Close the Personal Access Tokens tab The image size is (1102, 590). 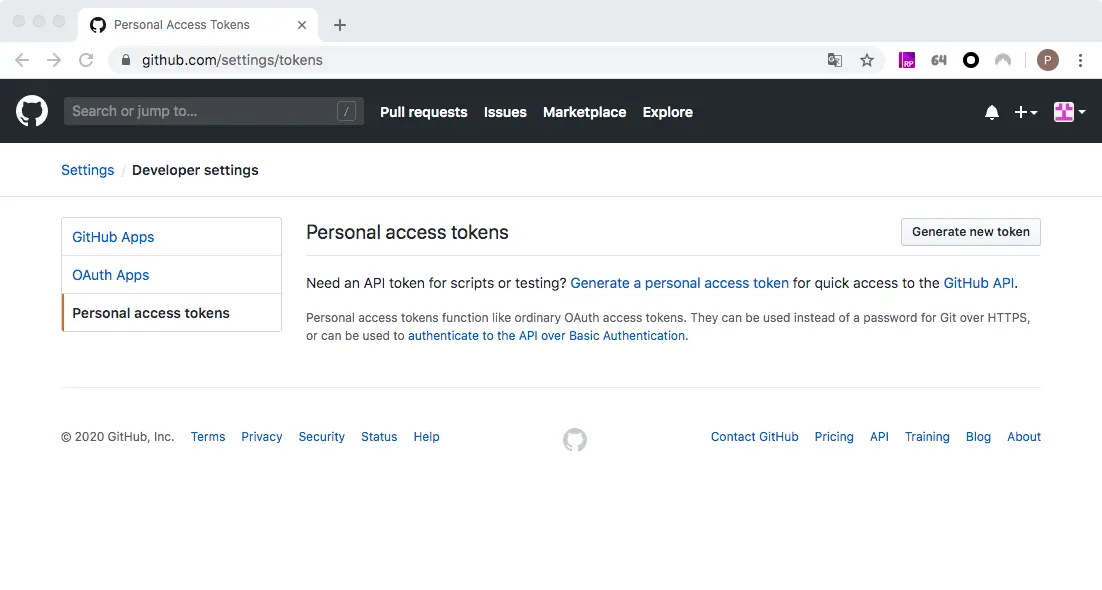[302, 25]
